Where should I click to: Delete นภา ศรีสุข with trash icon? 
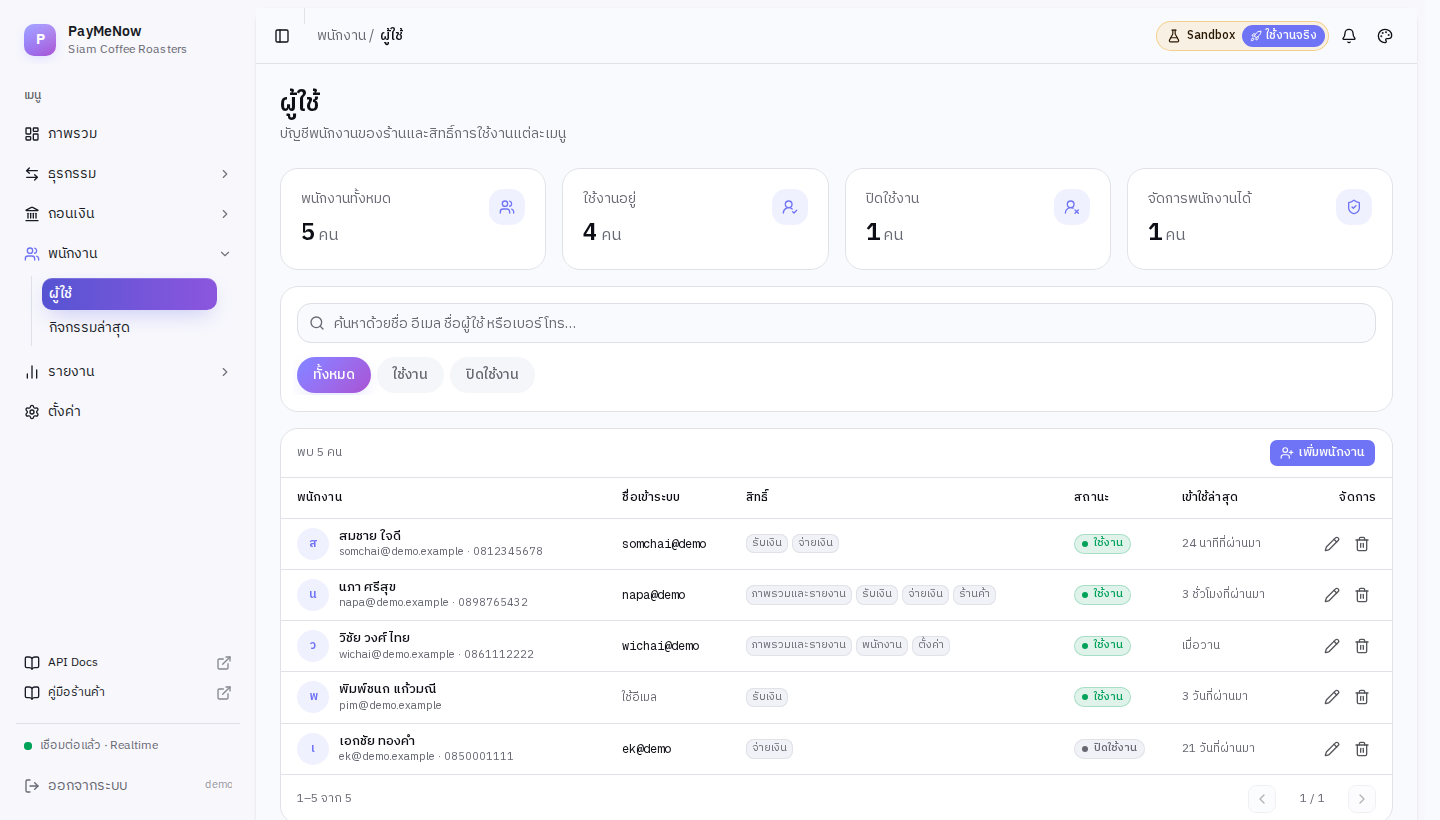pos(1362,595)
